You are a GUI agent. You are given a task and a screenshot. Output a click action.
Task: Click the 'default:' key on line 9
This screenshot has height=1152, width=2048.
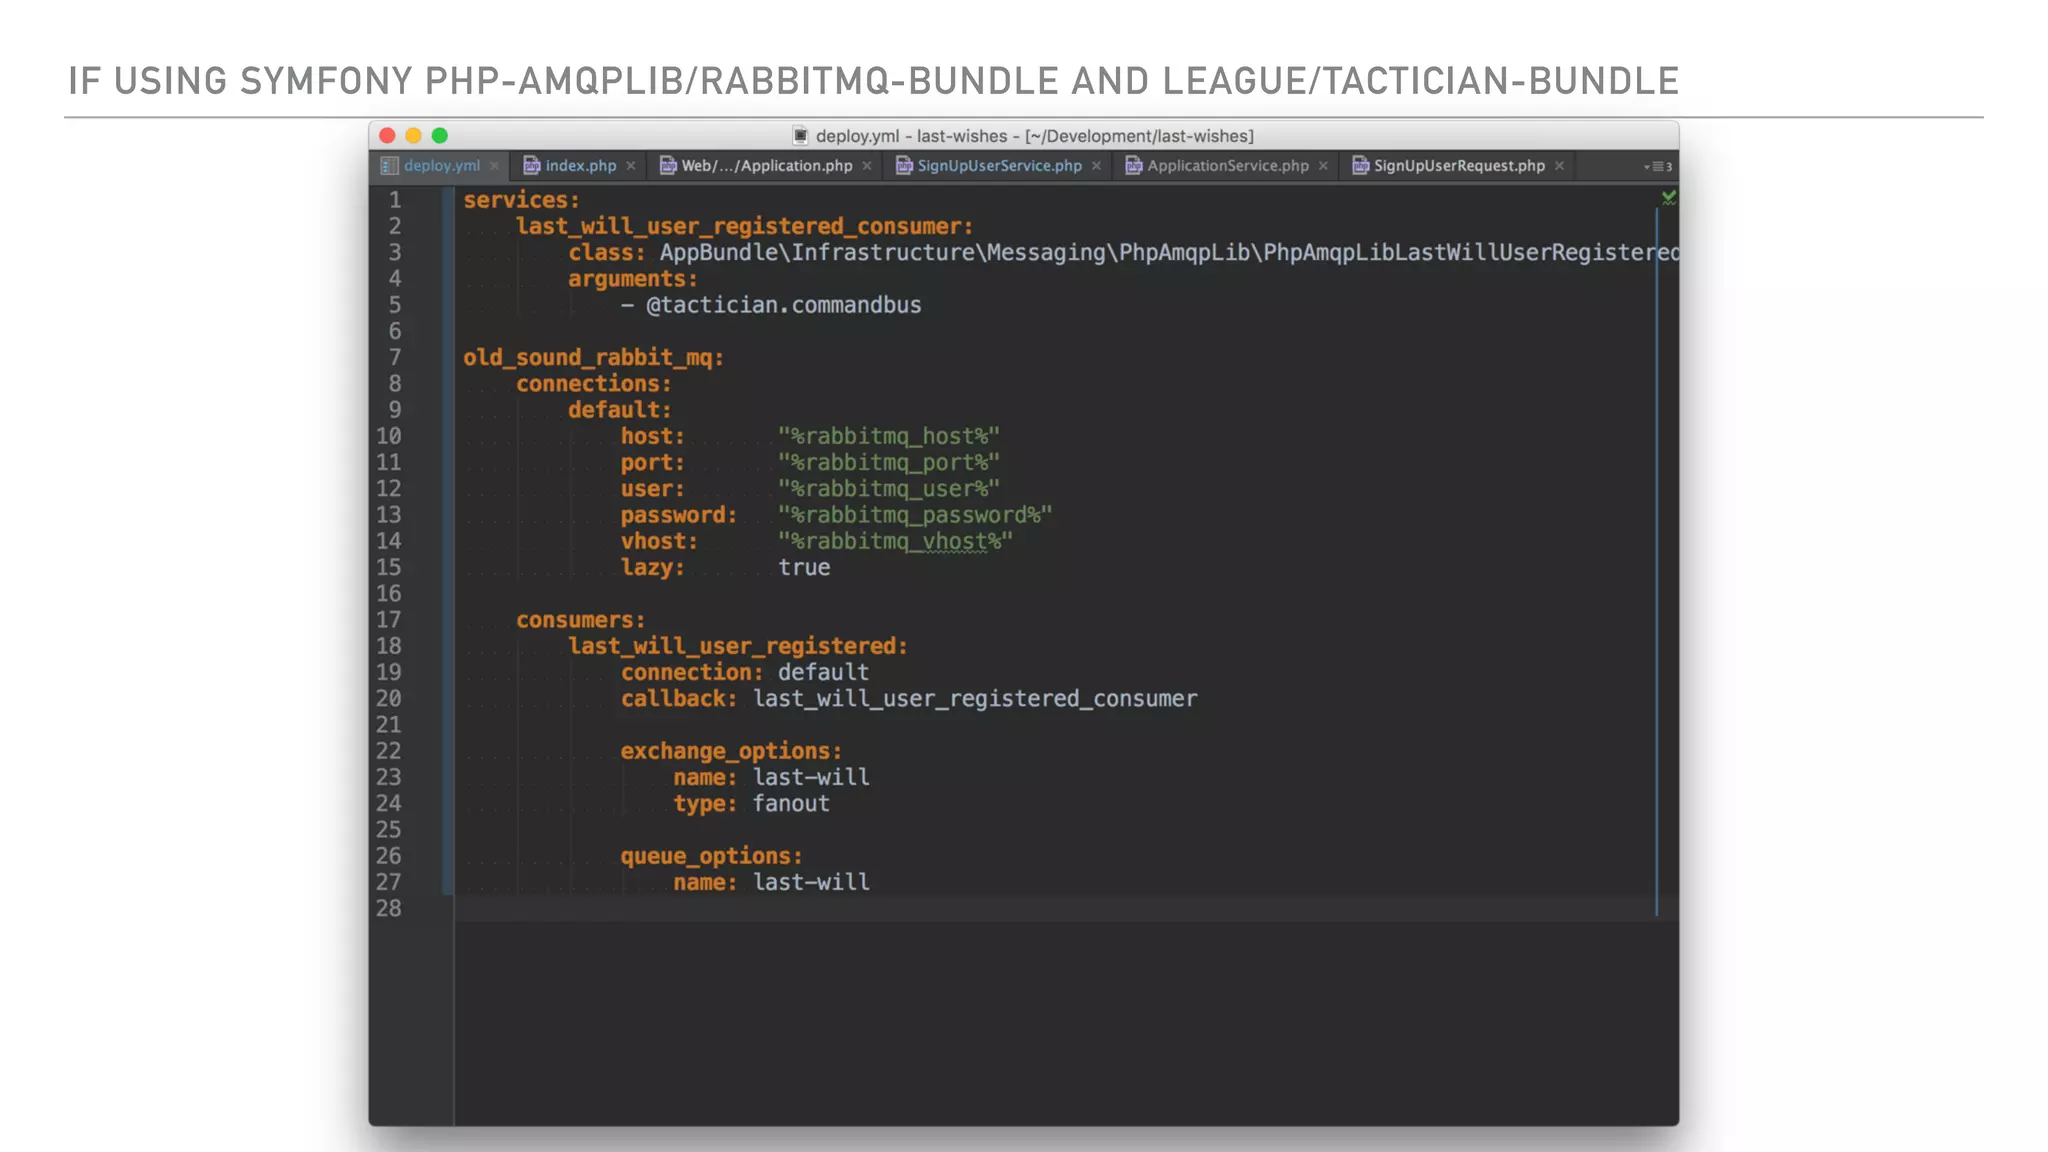[620, 410]
